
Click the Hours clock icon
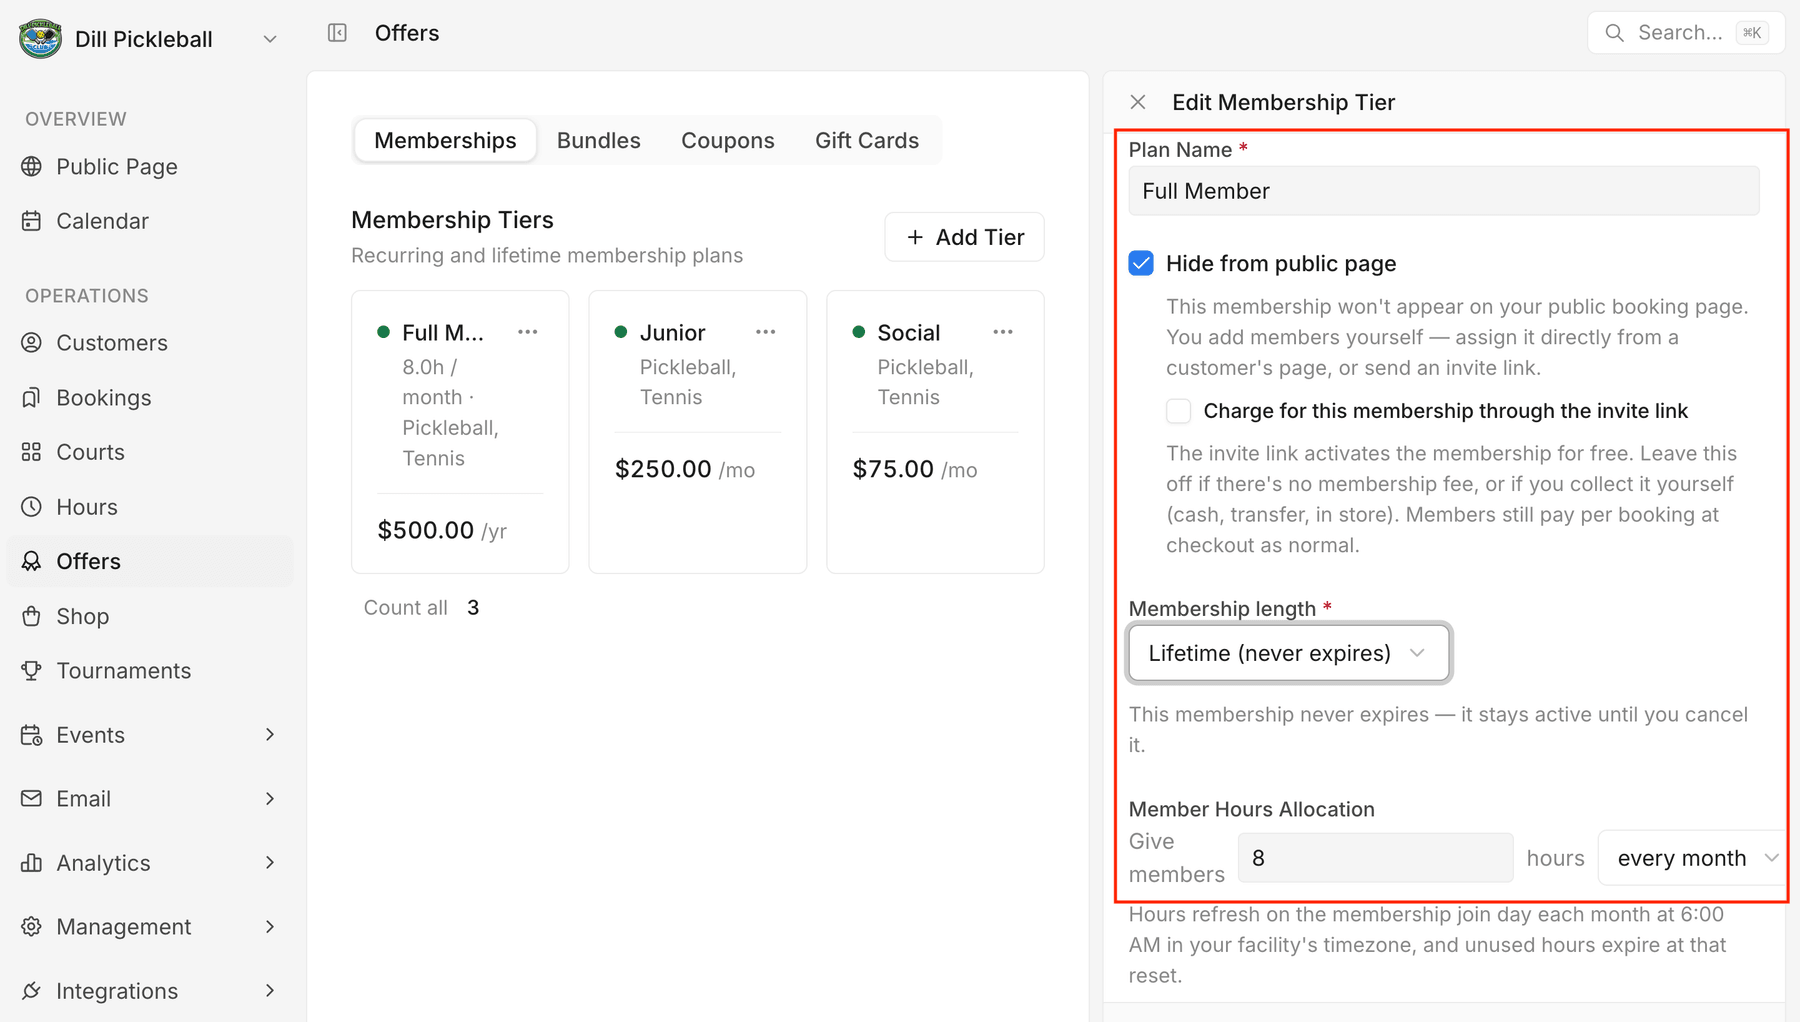(32, 507)
